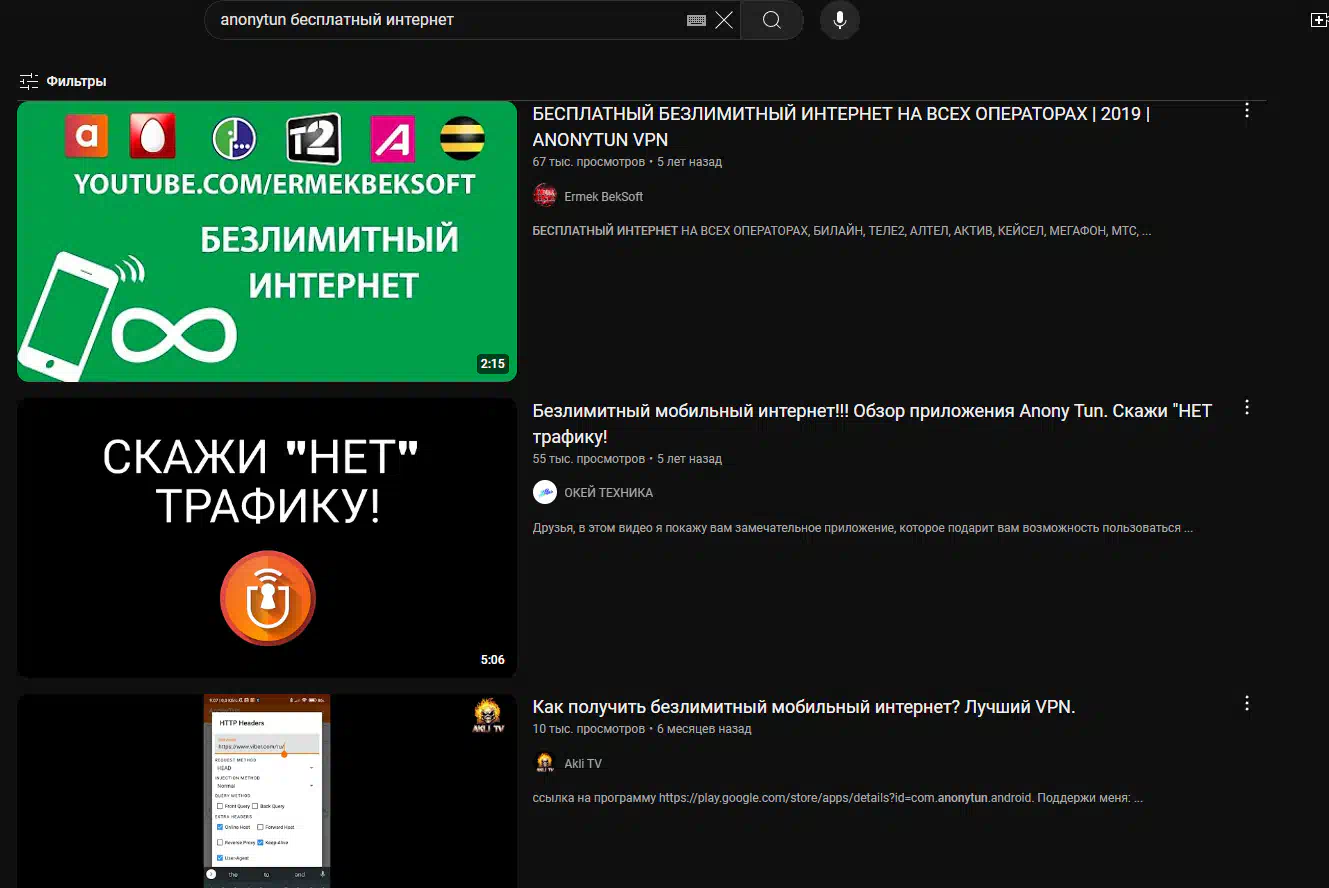Click description starting Друзья, в этом видео
The height and width of the screenshot is (888, 1329).
pos(863,528)
